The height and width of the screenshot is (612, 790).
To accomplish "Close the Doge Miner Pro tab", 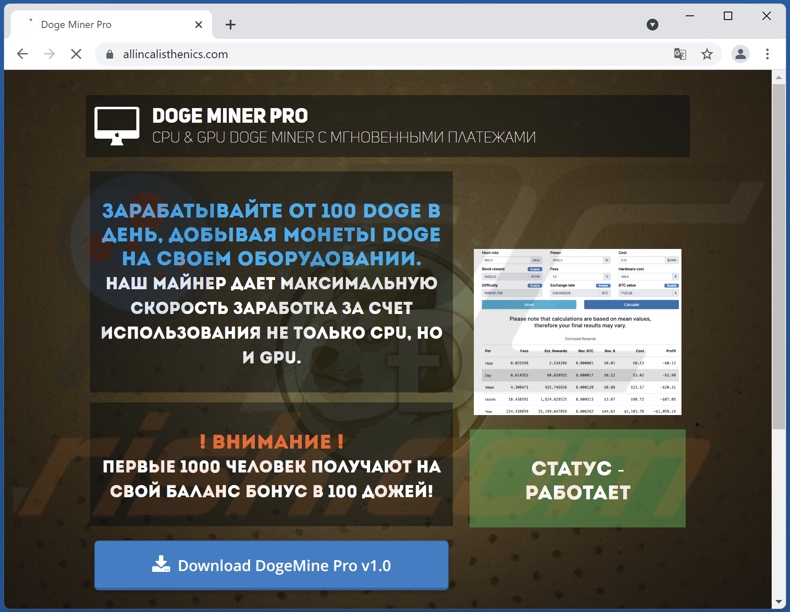I will tap(199, 25).
